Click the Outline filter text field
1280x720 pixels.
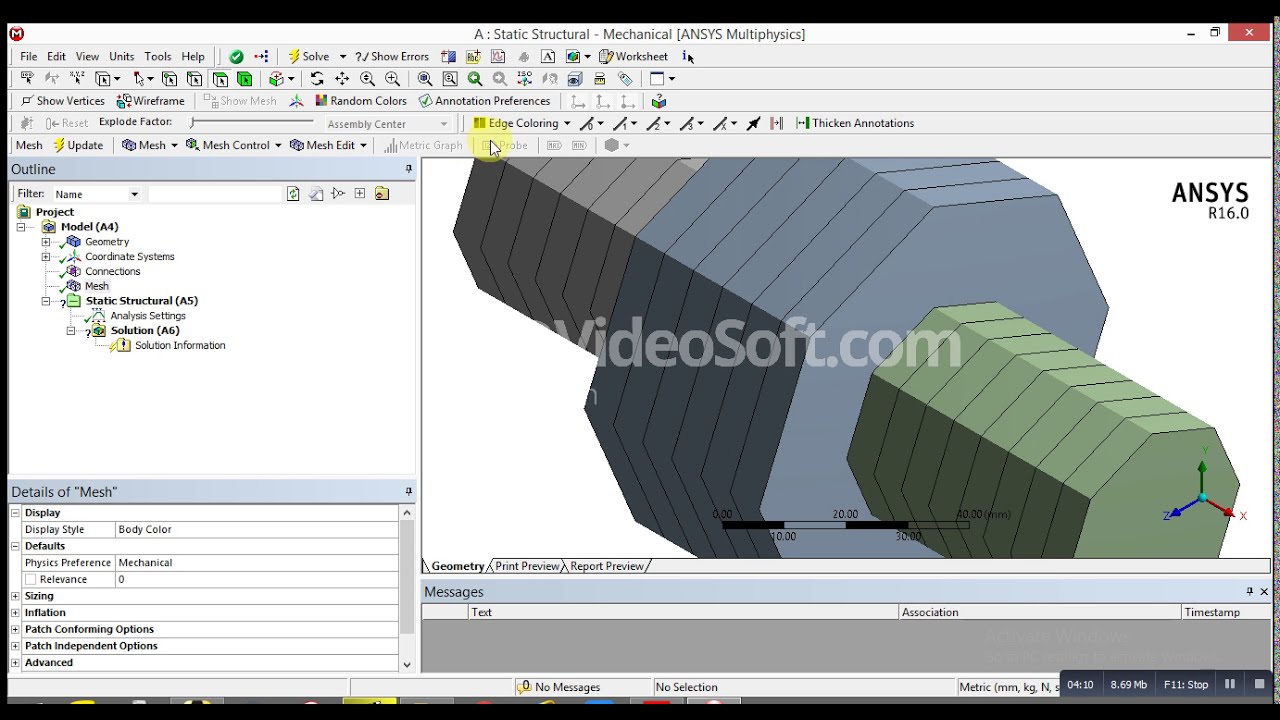(x=214, y=194)
